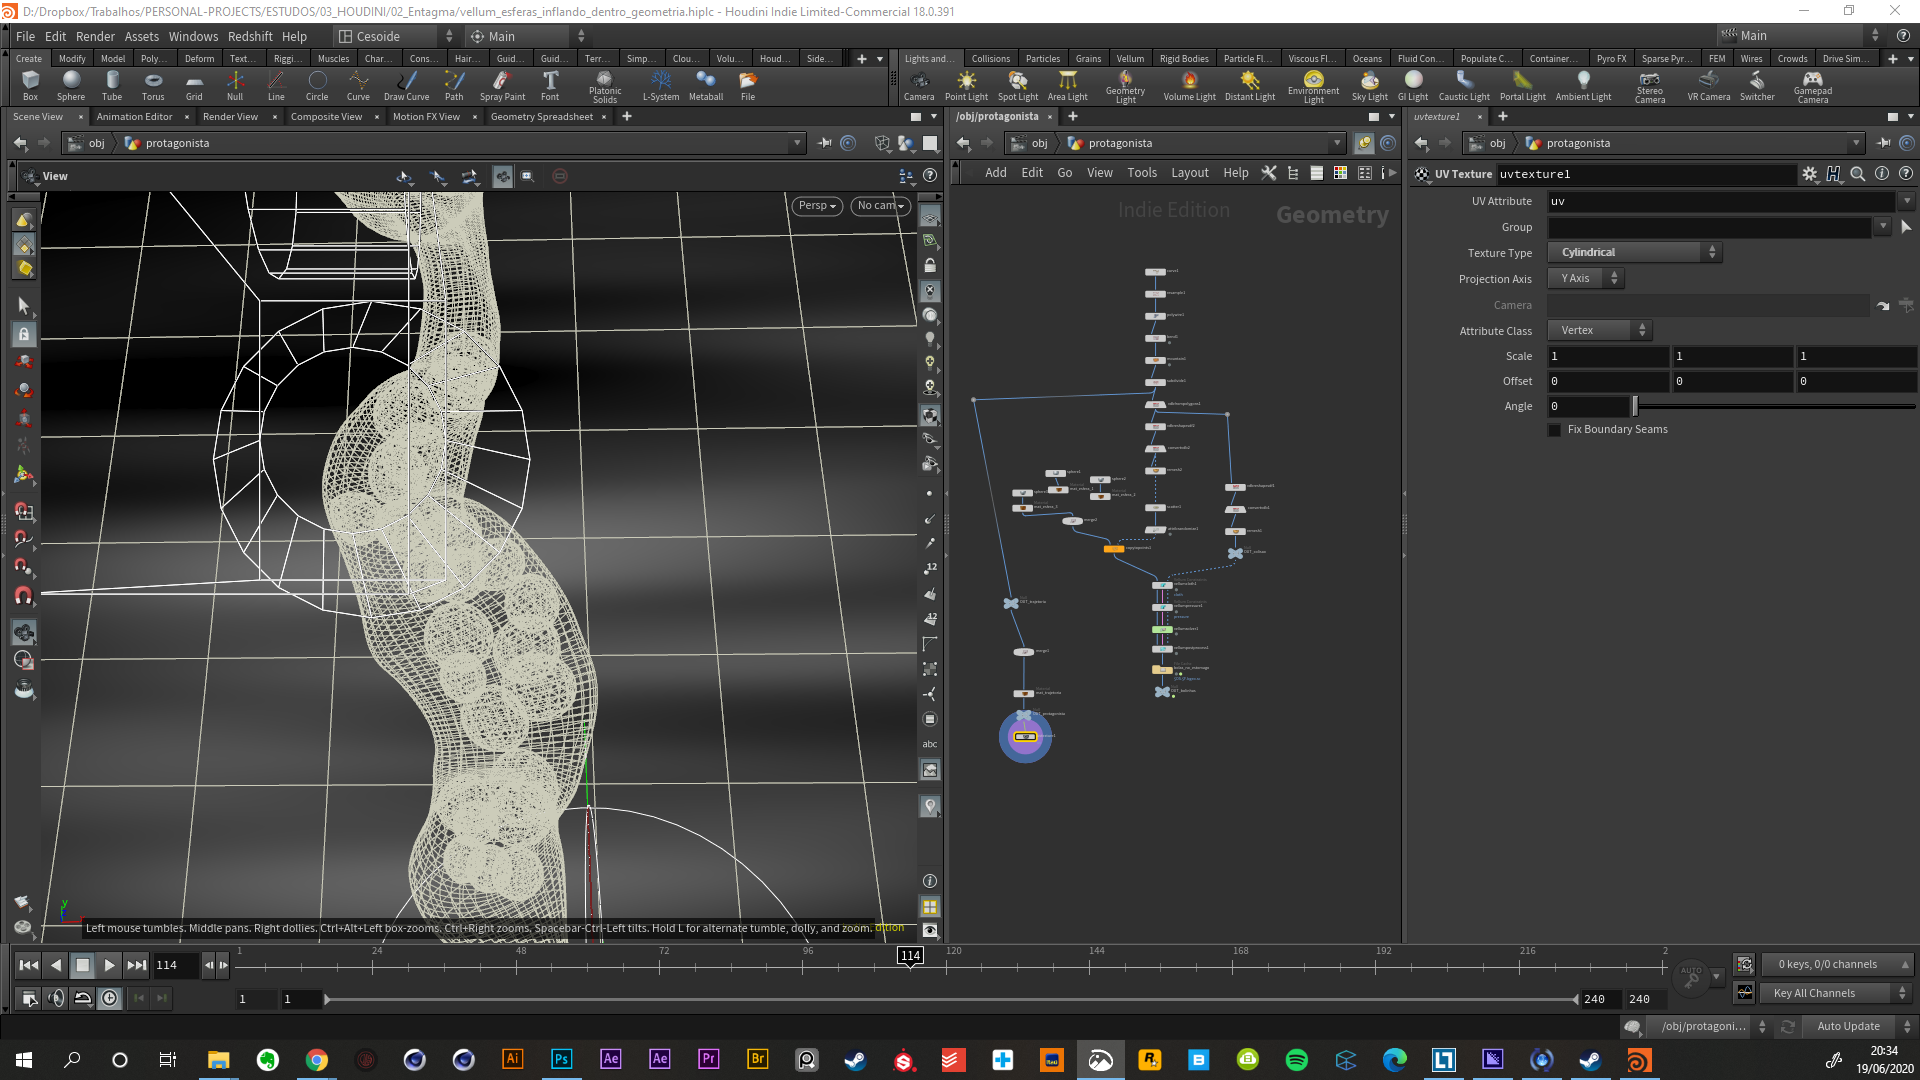Viewport: 1920px width, 1080px height.
Task: Switch to the Geometry Spreadsheet tab
Action: [x=541, y=117]
